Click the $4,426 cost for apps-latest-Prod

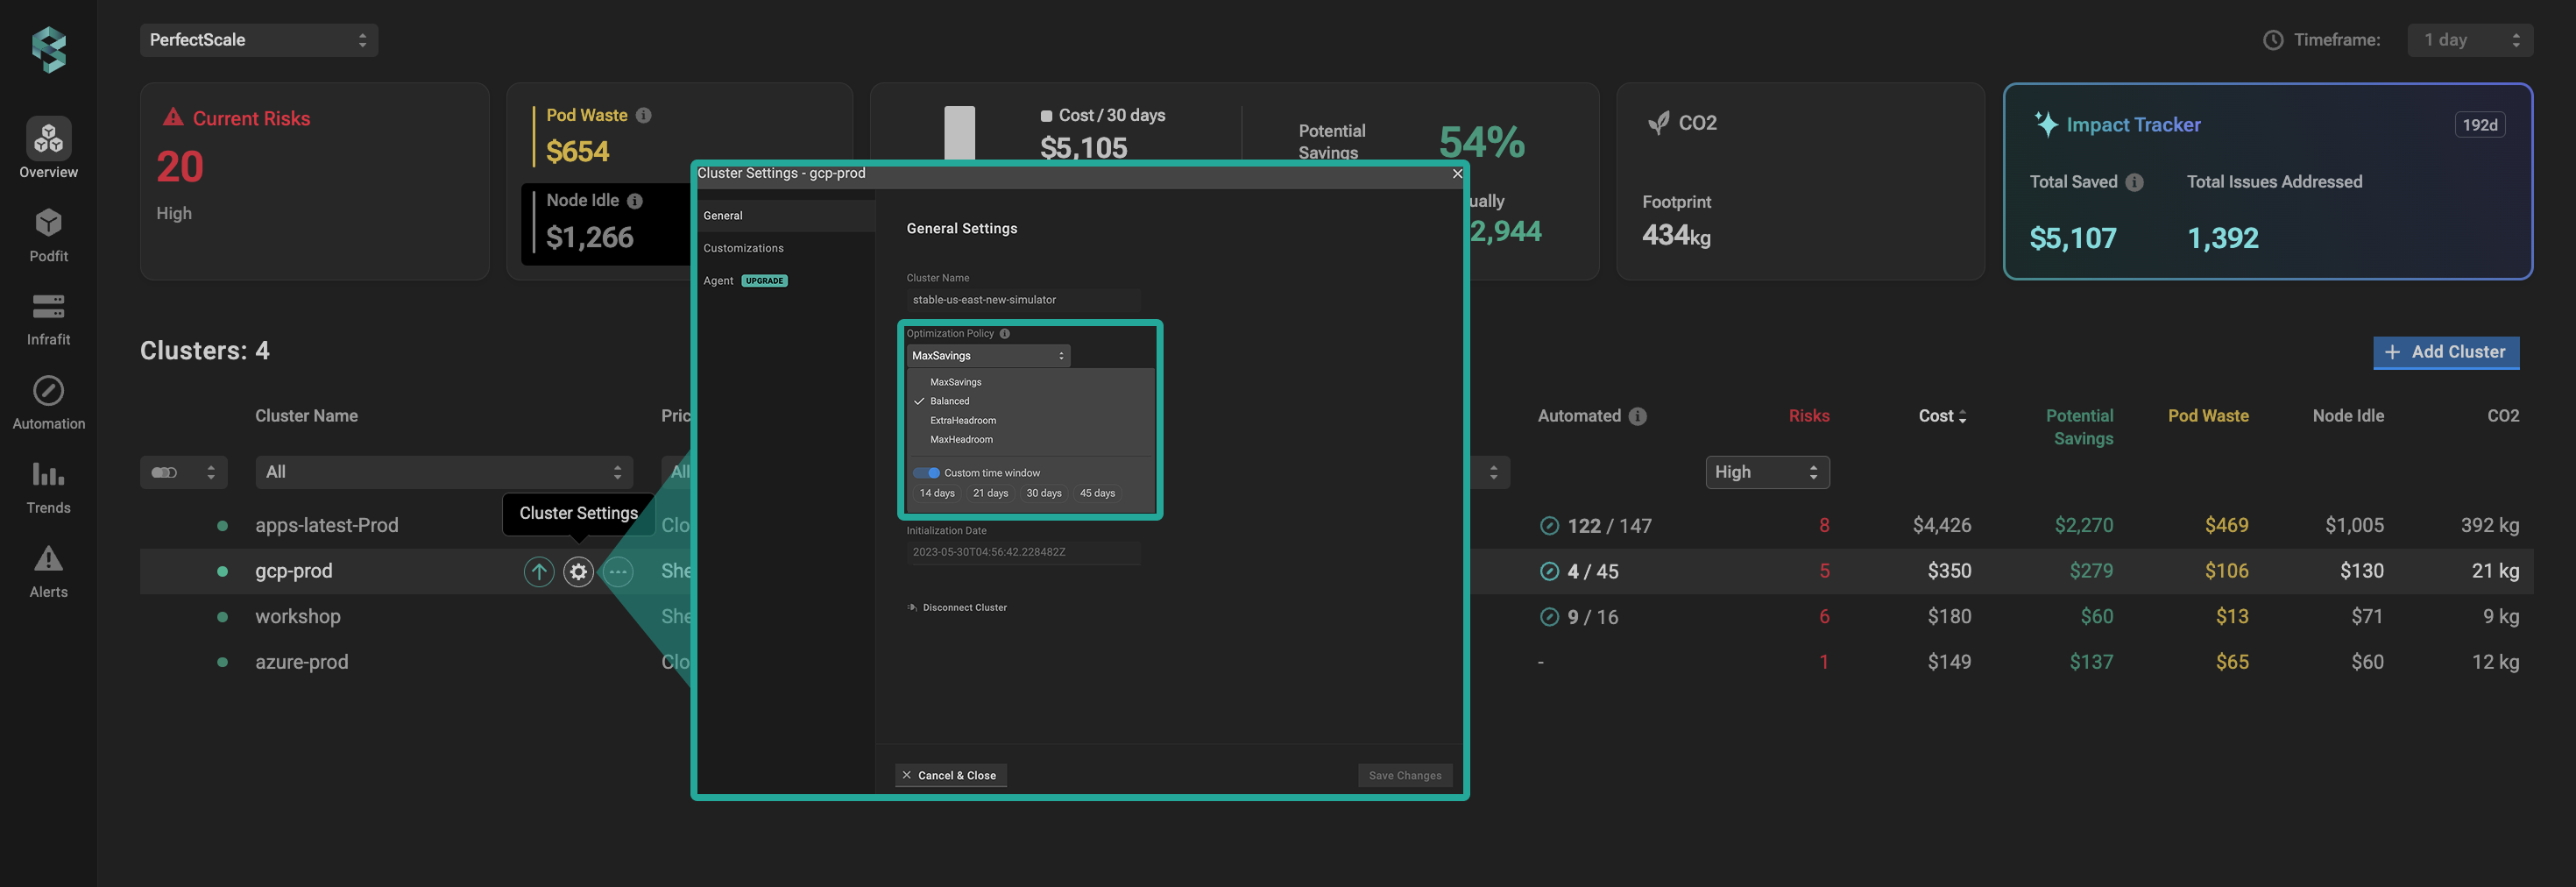(x=1942, y=525)
